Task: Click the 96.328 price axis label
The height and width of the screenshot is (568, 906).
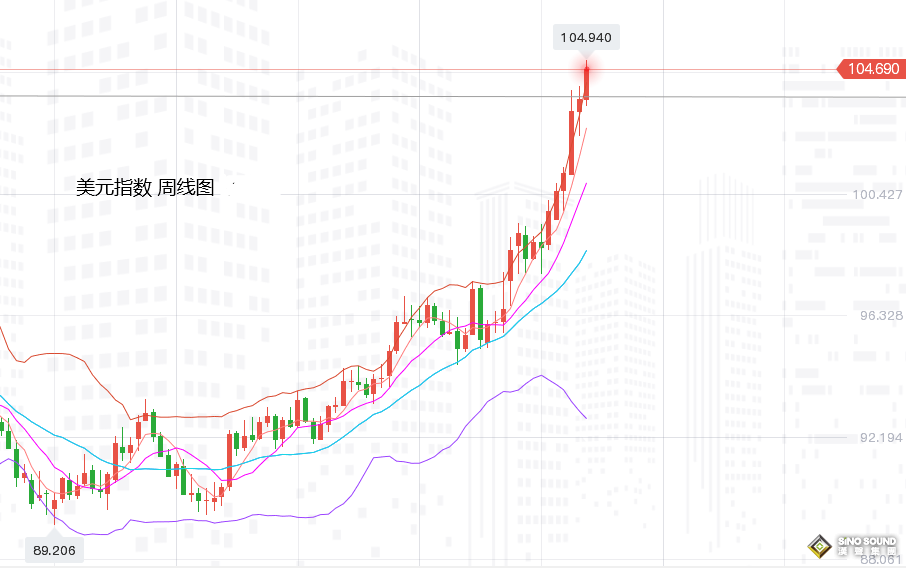Action: tap(881, 315)
